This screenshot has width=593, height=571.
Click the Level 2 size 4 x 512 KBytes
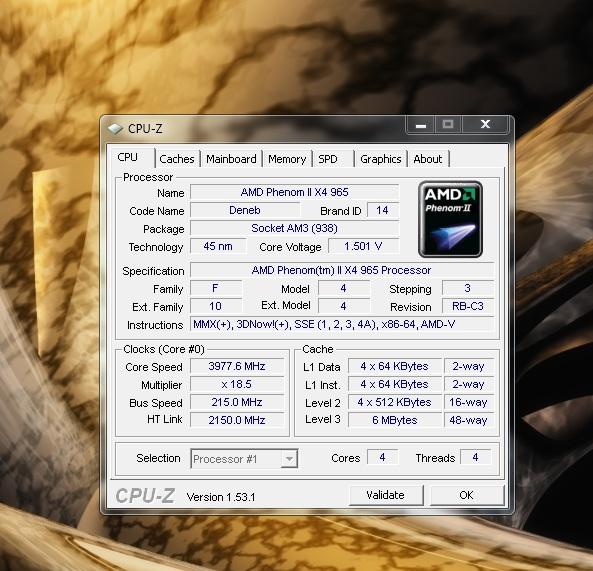click(x=394, y=402)
